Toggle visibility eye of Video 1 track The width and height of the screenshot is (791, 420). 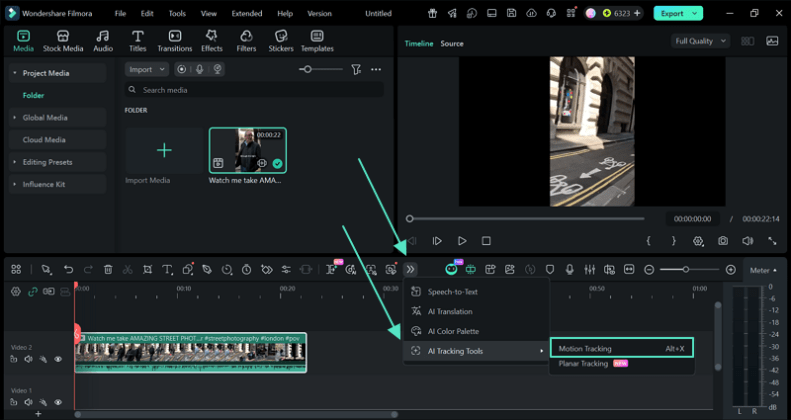[x=58, y=402]
